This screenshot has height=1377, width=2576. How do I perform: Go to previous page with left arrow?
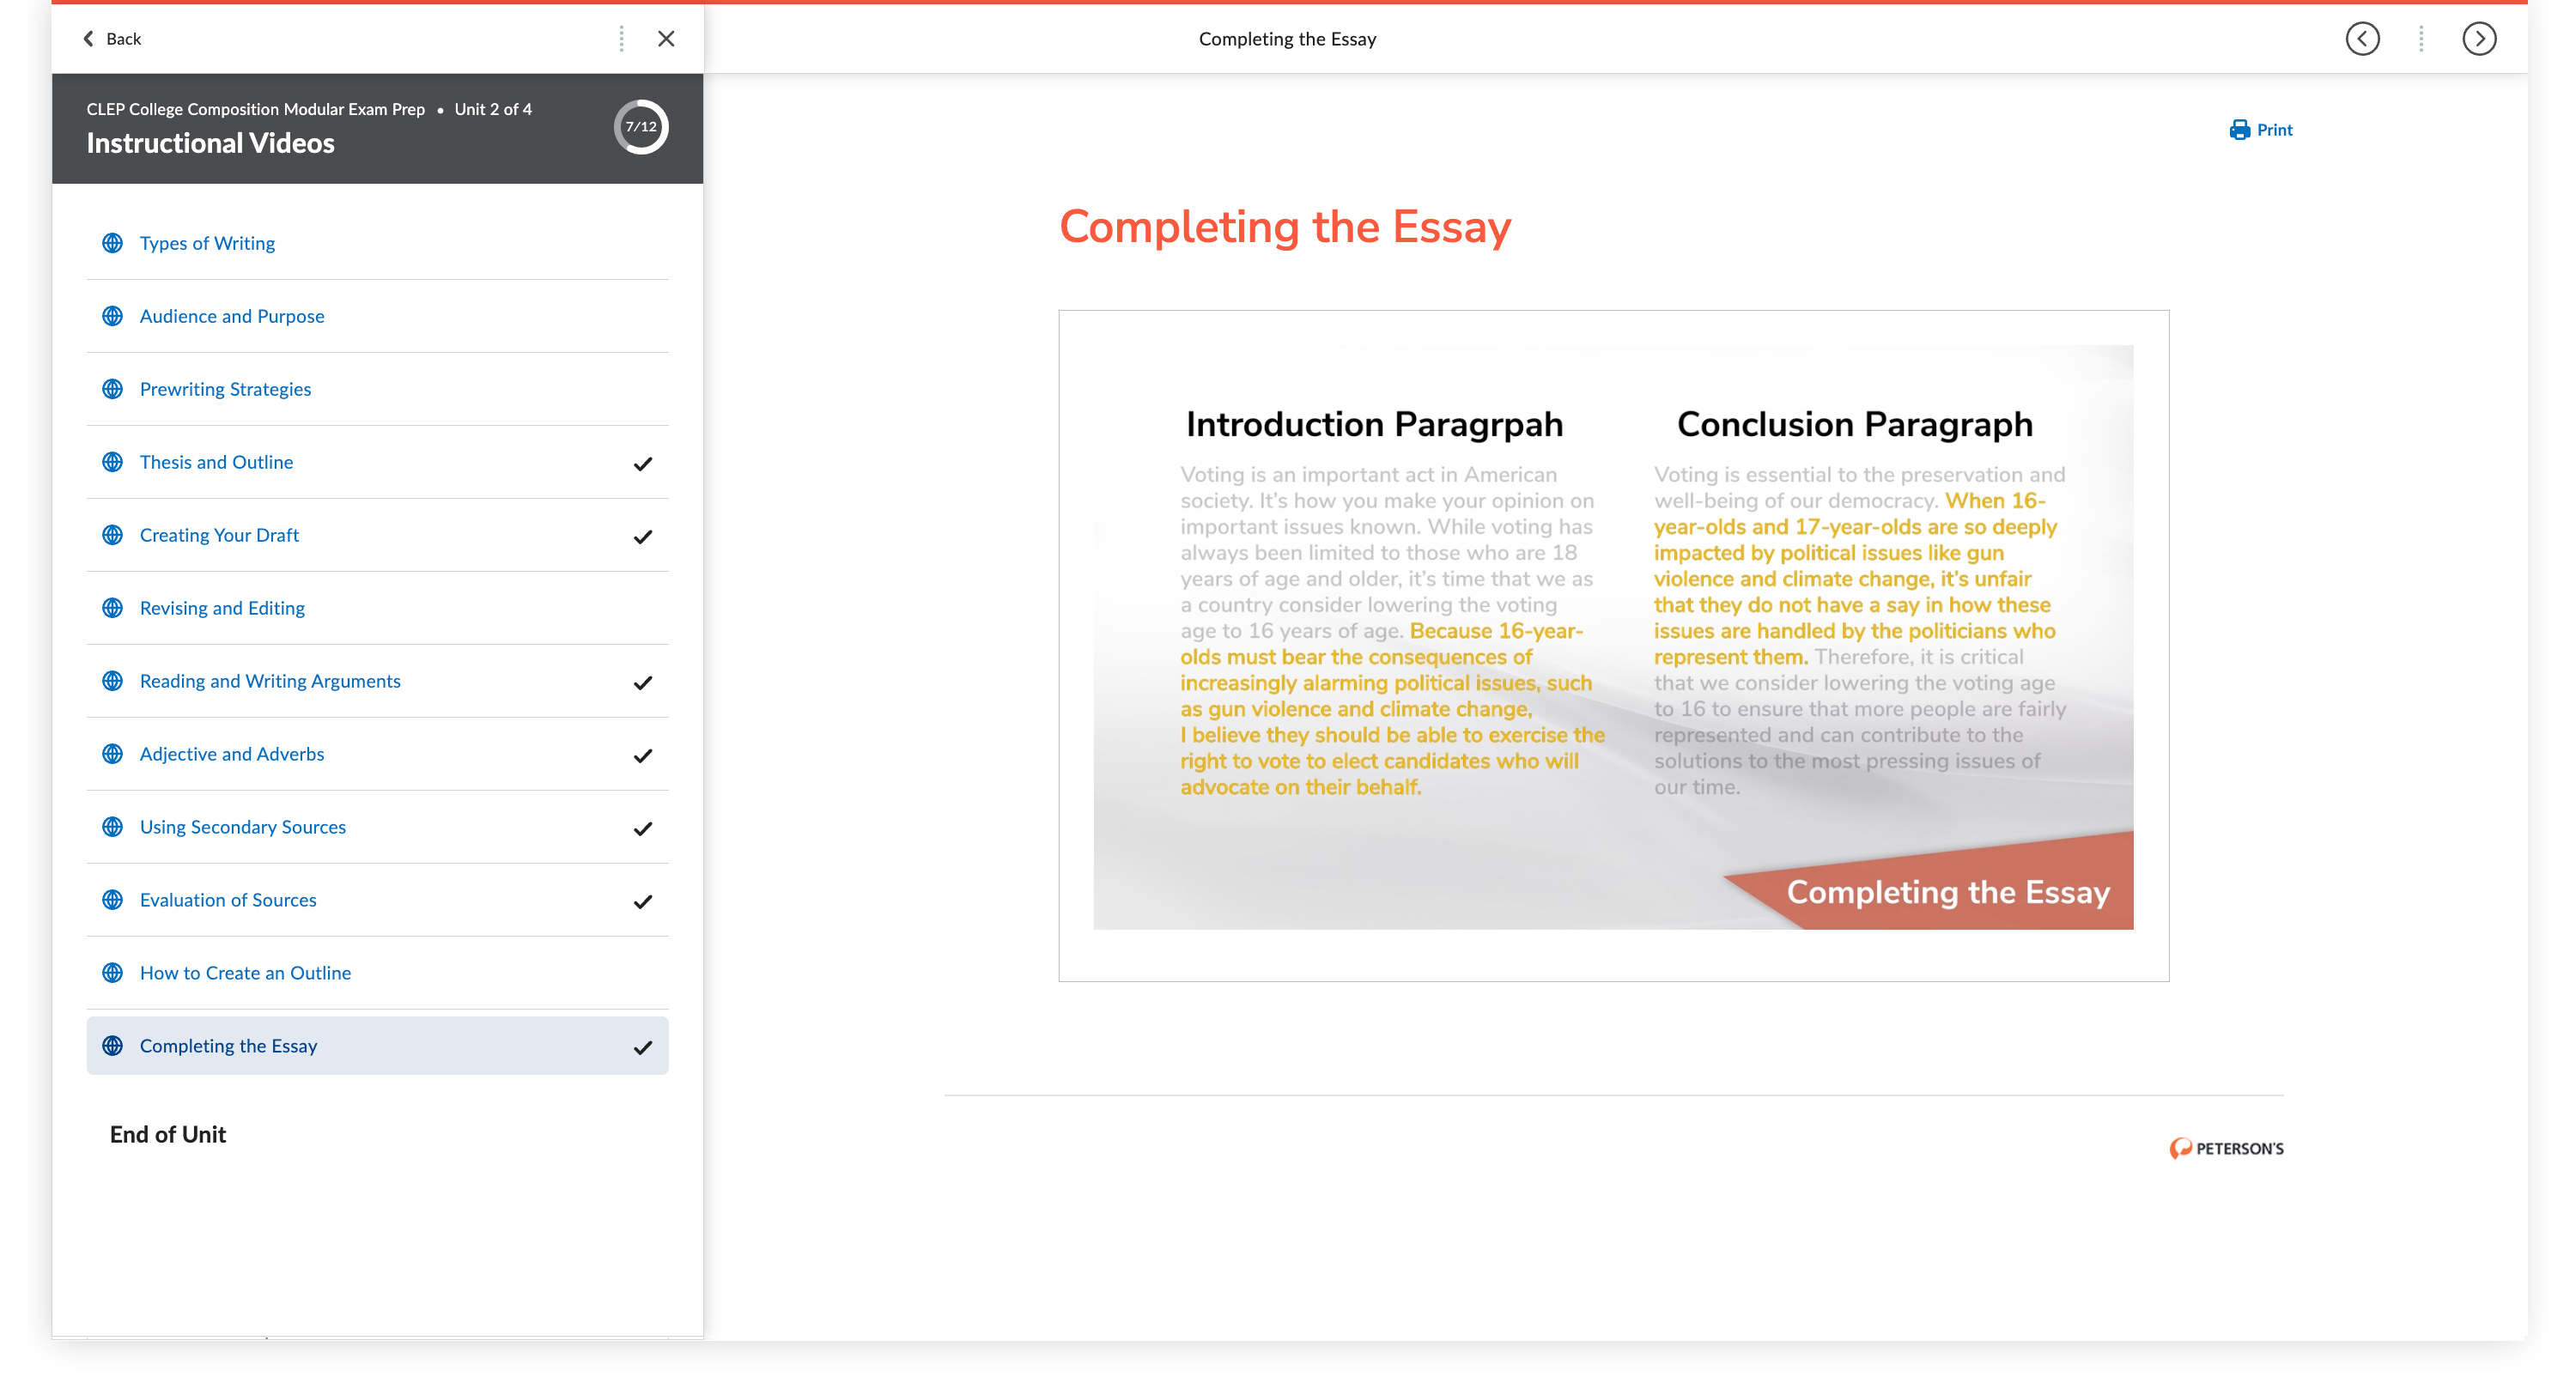[2362, 39]
